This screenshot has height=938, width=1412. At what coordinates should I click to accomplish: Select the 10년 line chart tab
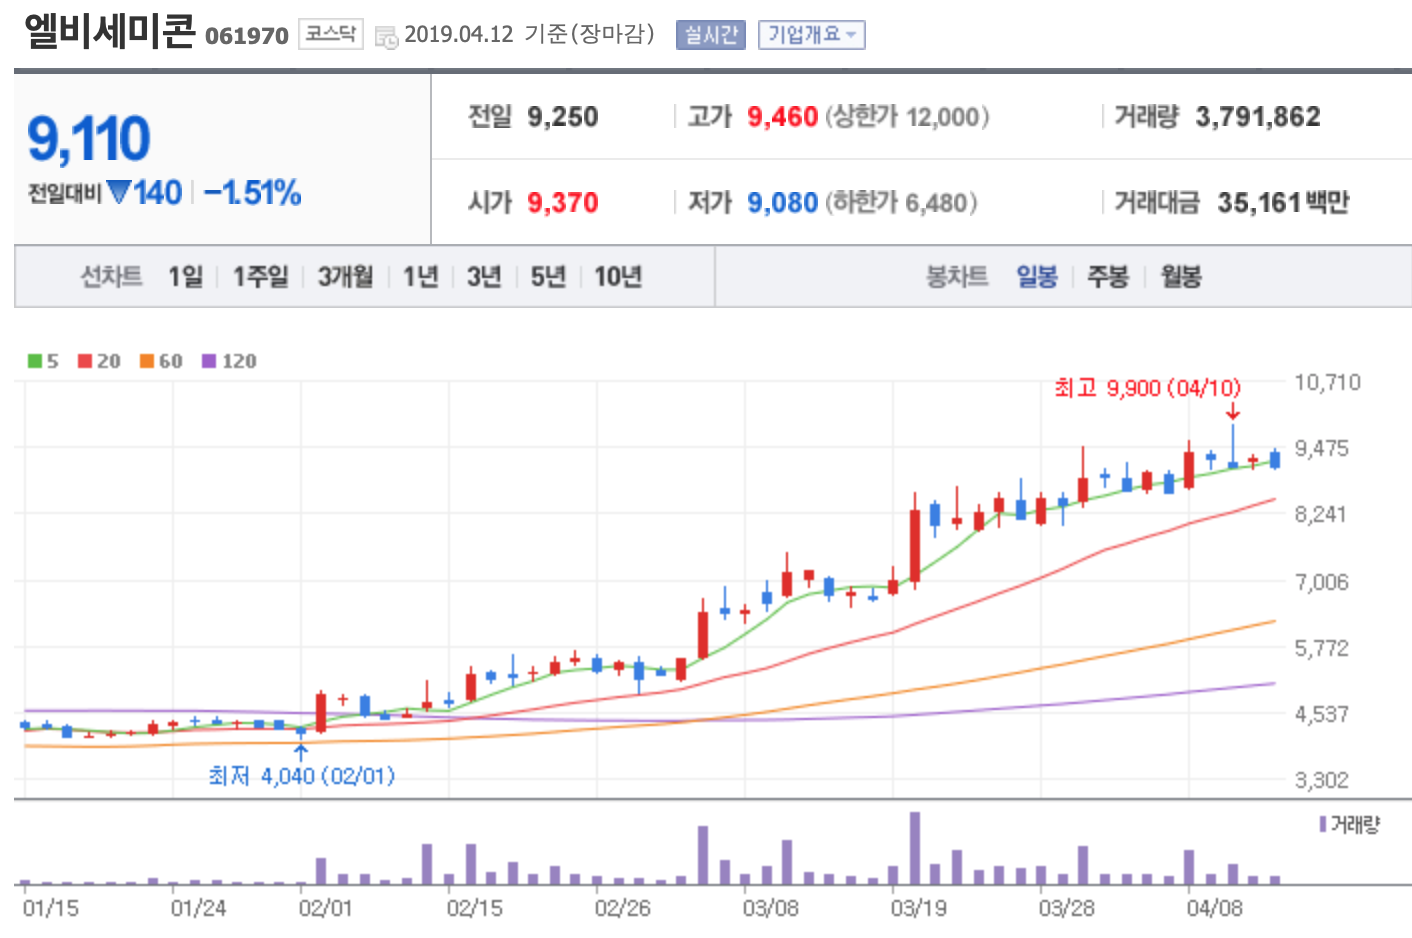[x=618, y=276]
